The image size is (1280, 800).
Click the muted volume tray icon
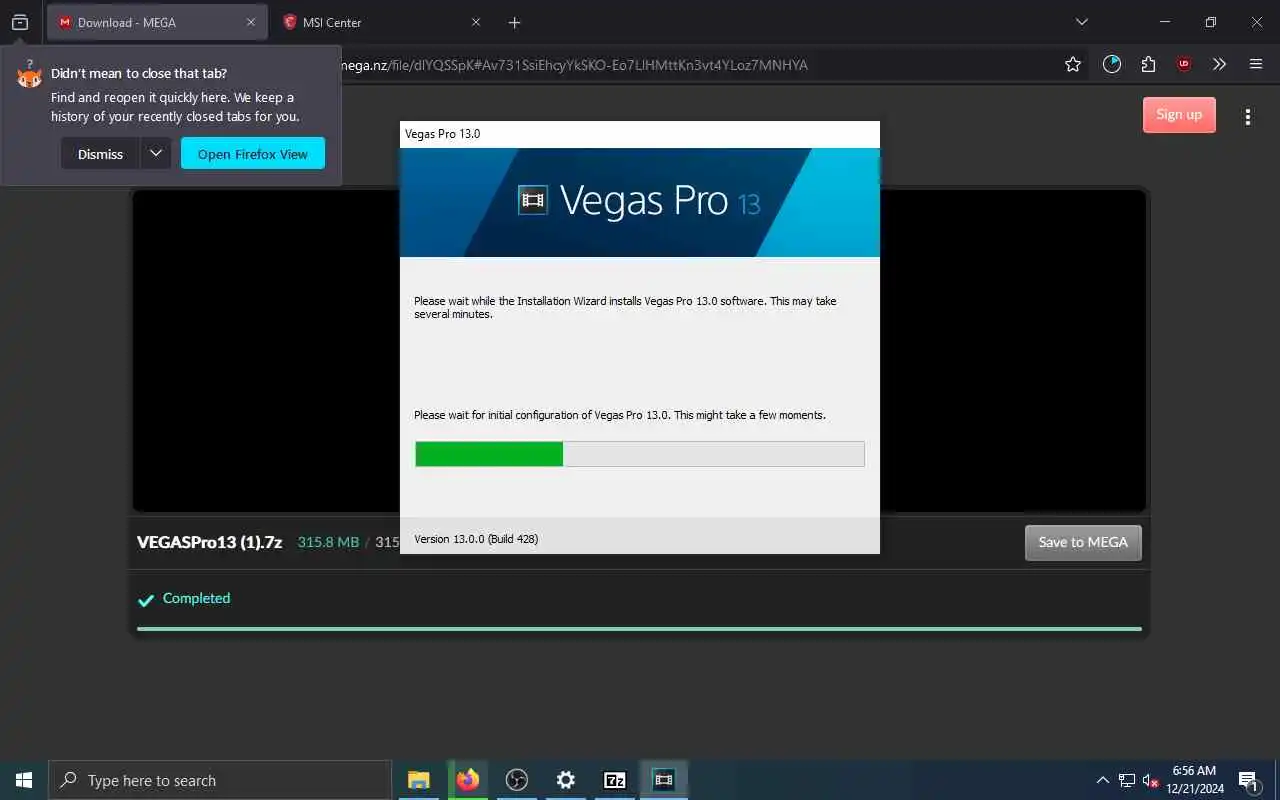click(1150, 780)
